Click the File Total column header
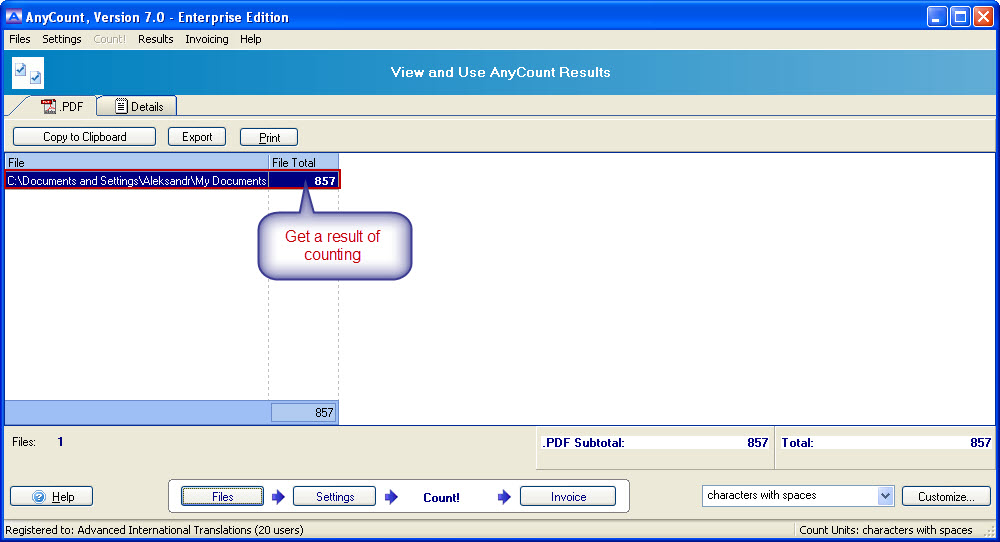 (304, 163)
